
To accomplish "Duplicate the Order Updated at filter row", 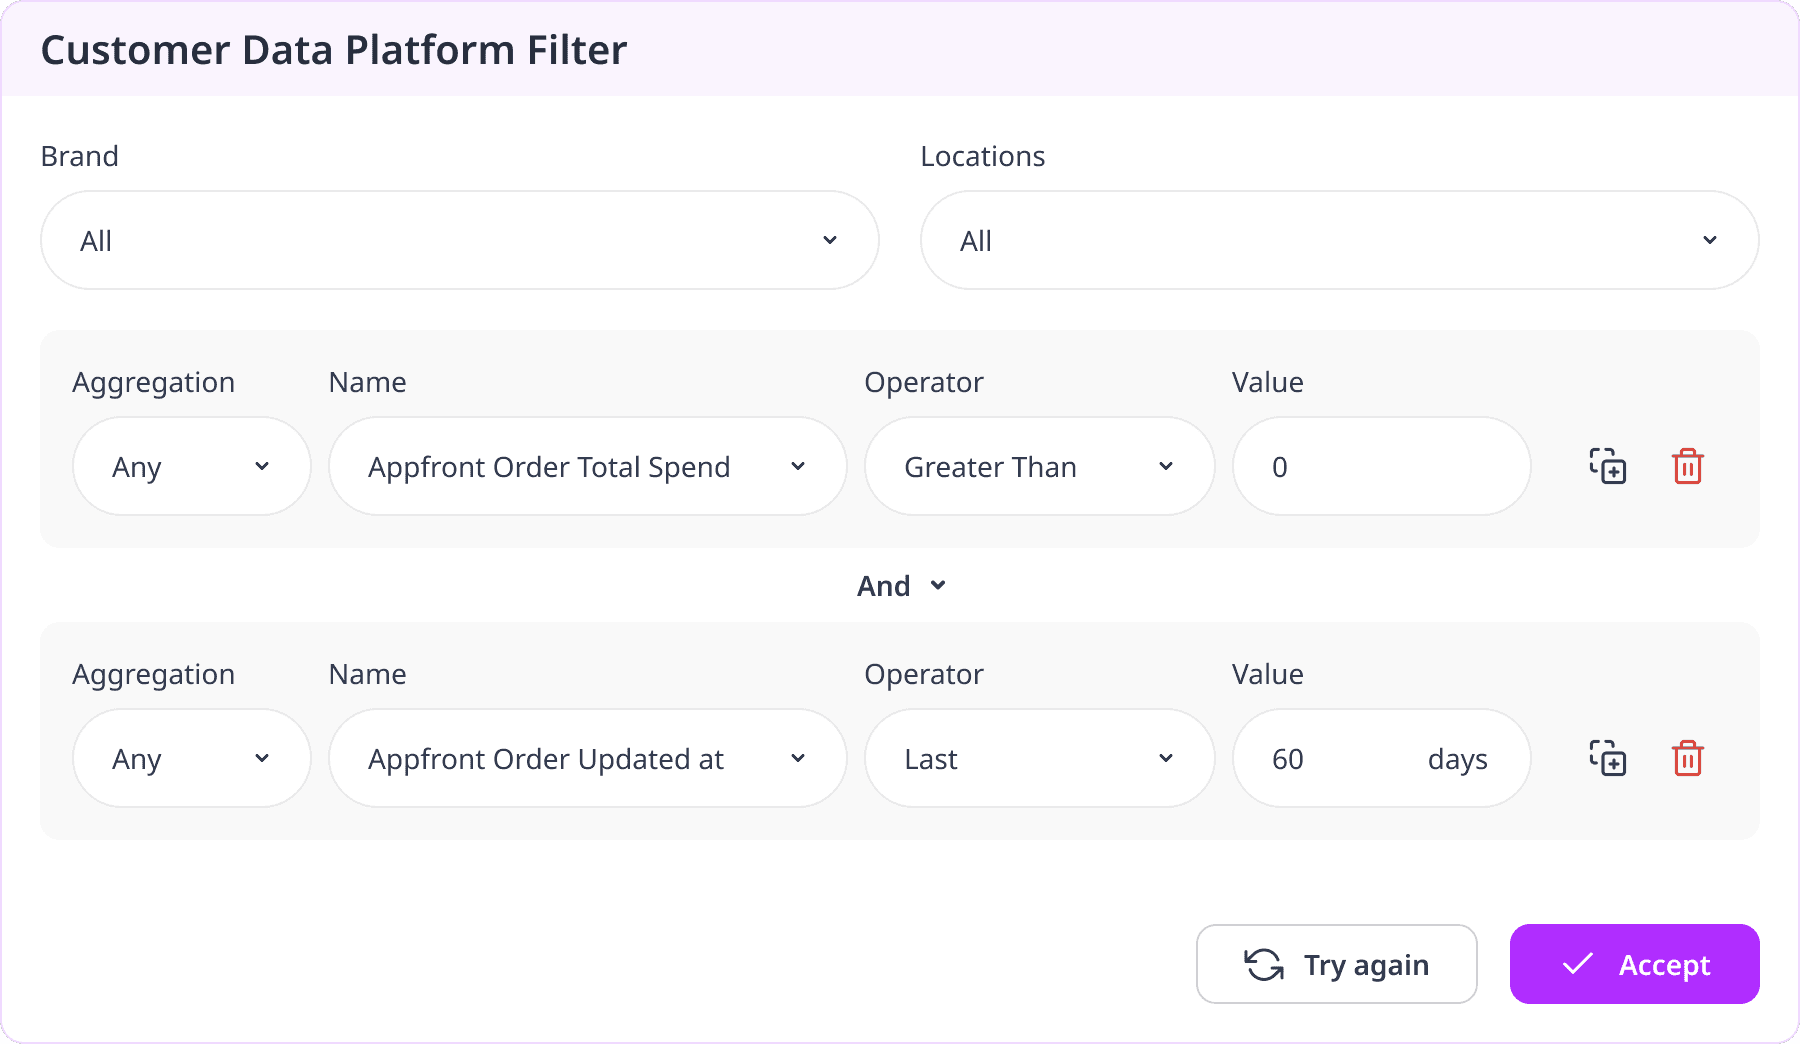I will 1608,758.
